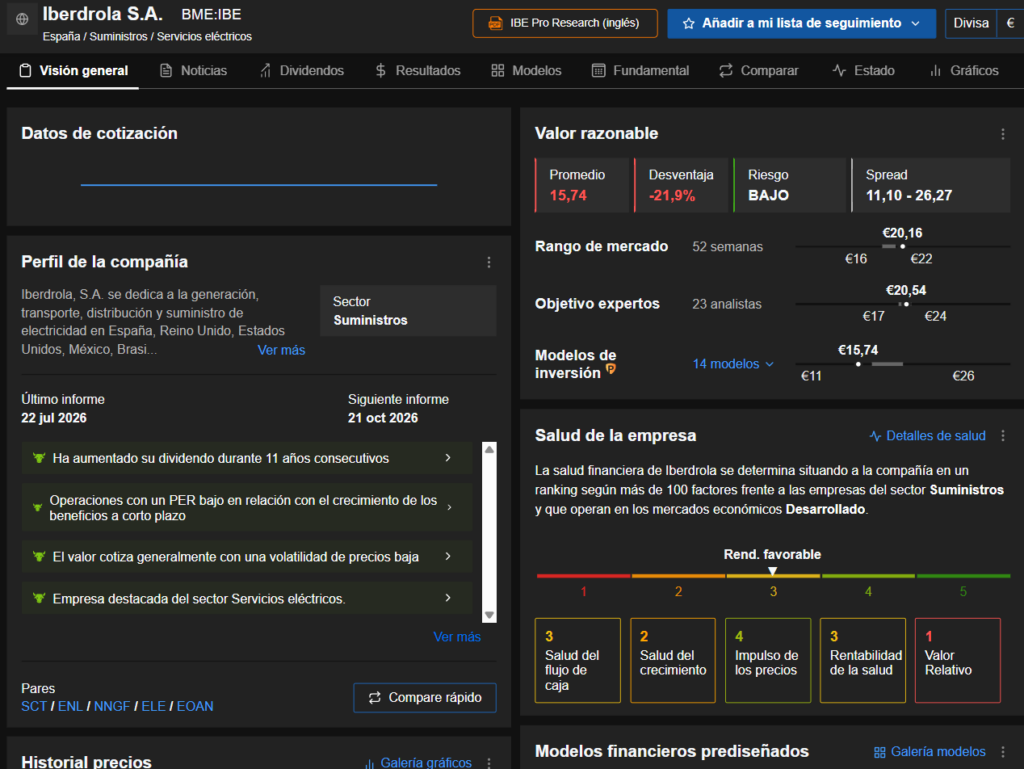Image resolution: width=1024 pixels, height=769 pixels.
Task: Open Galería gráficos link
Action: [x=418, y=762]
